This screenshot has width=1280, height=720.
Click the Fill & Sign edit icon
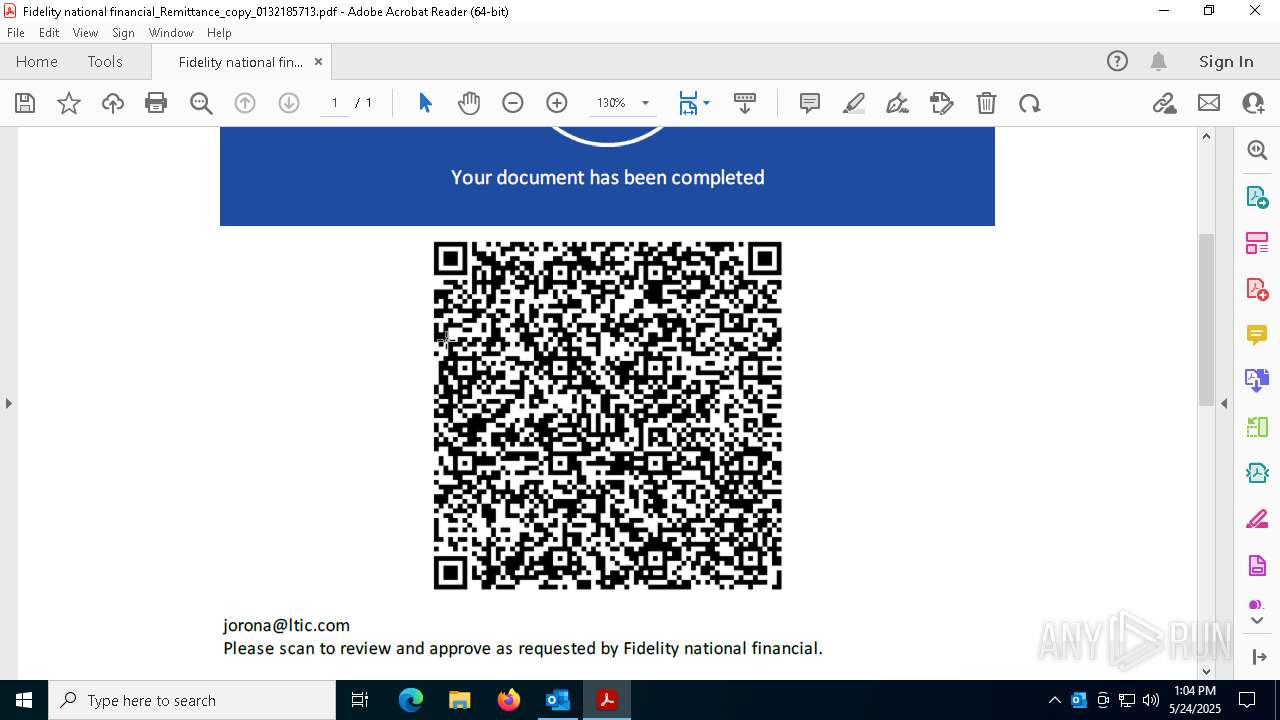tap(942, 103)
